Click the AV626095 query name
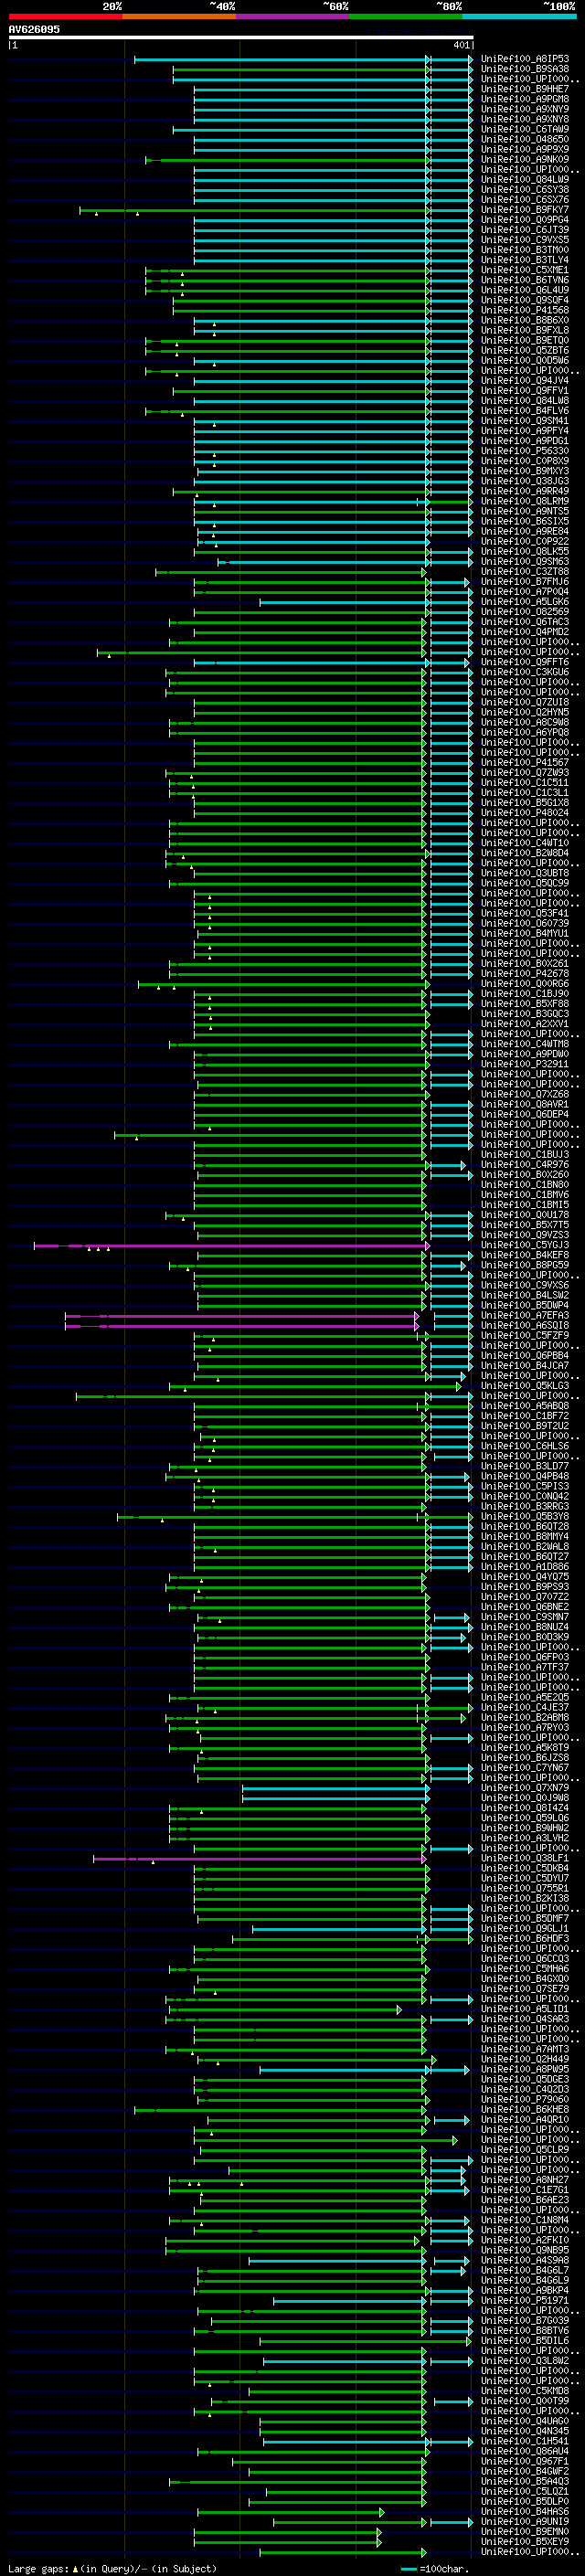Image resolution: width=585 pixels, height=2576 pixels. [x=34, y=29]
